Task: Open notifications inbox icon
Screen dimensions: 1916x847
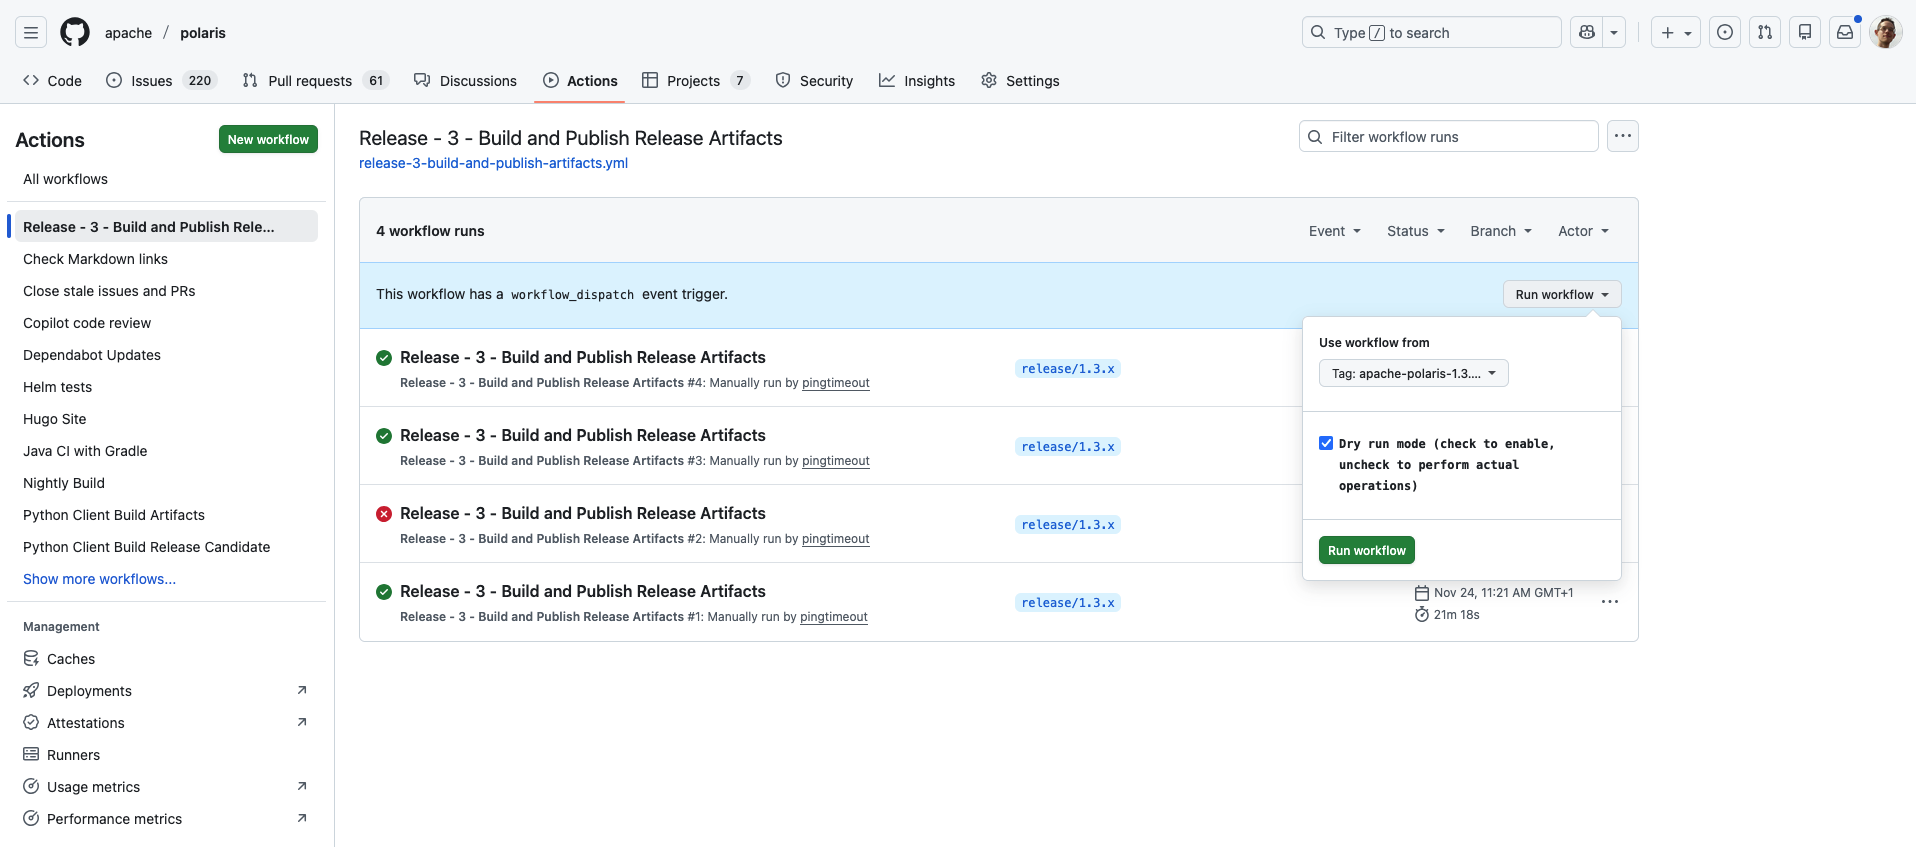Action: coord(1845,33)
